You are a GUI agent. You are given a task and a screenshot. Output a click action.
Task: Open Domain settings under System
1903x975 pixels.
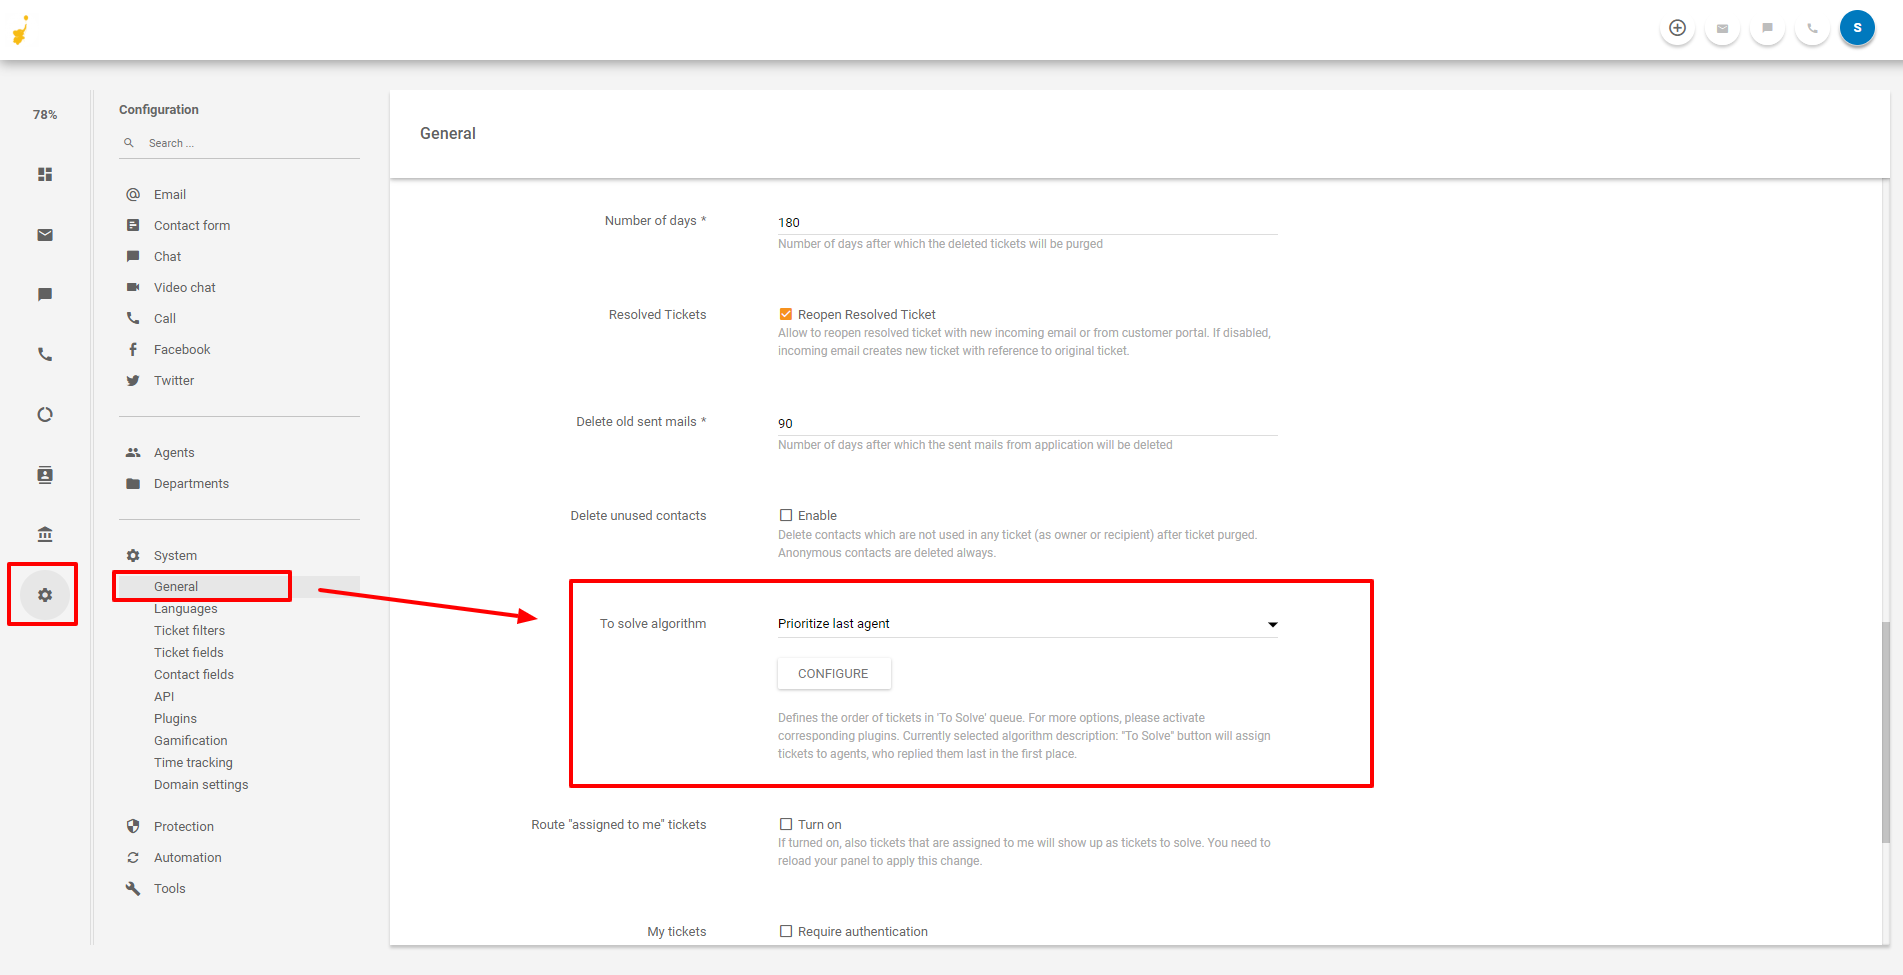(201, 784)
